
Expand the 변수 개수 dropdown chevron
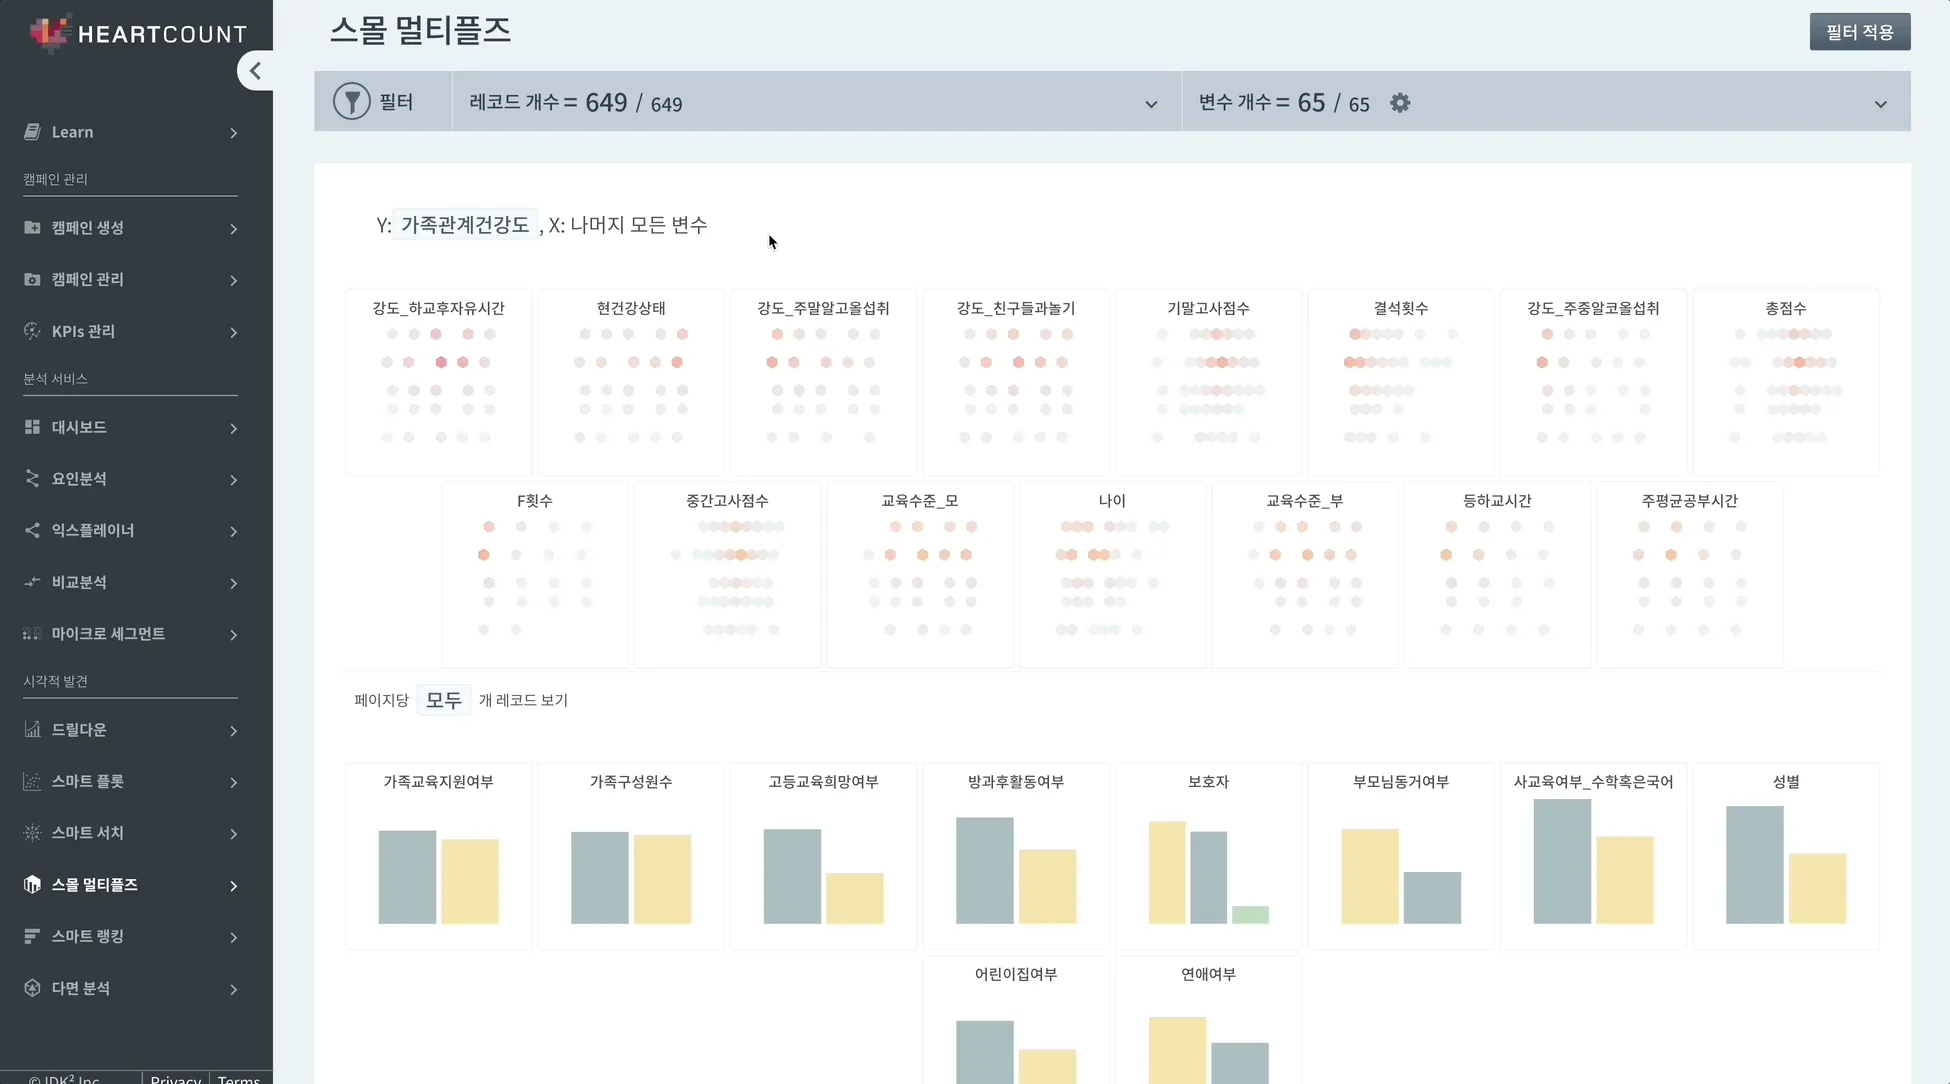[x=1880, y=104]
